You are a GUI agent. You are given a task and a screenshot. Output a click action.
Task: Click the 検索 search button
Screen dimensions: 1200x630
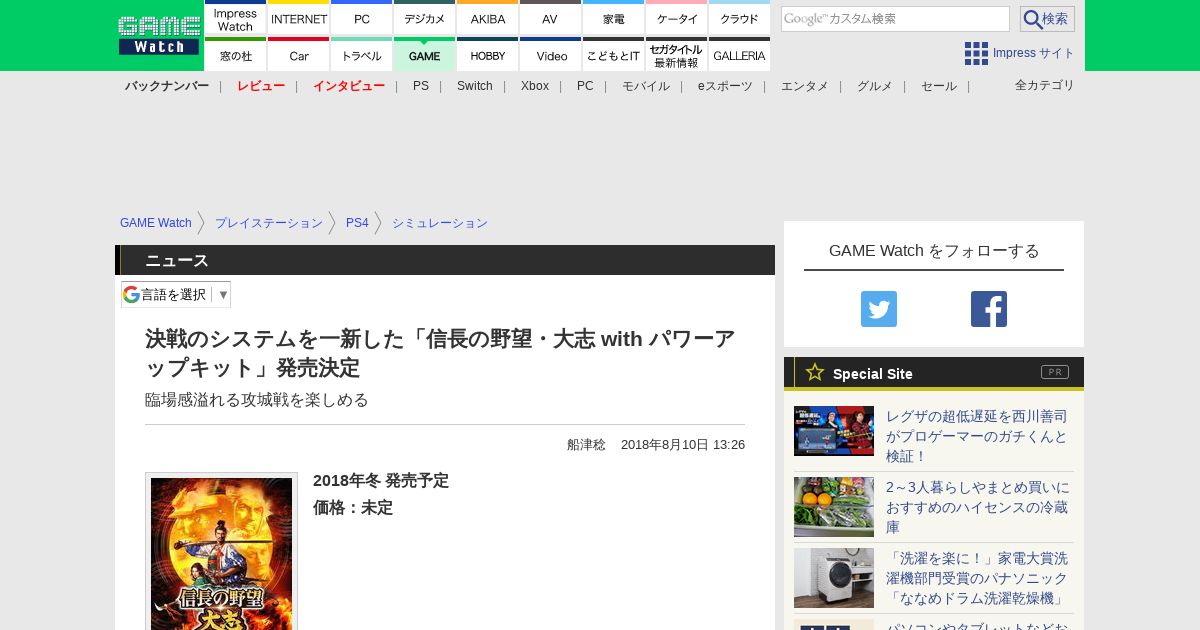(1047, 19)
